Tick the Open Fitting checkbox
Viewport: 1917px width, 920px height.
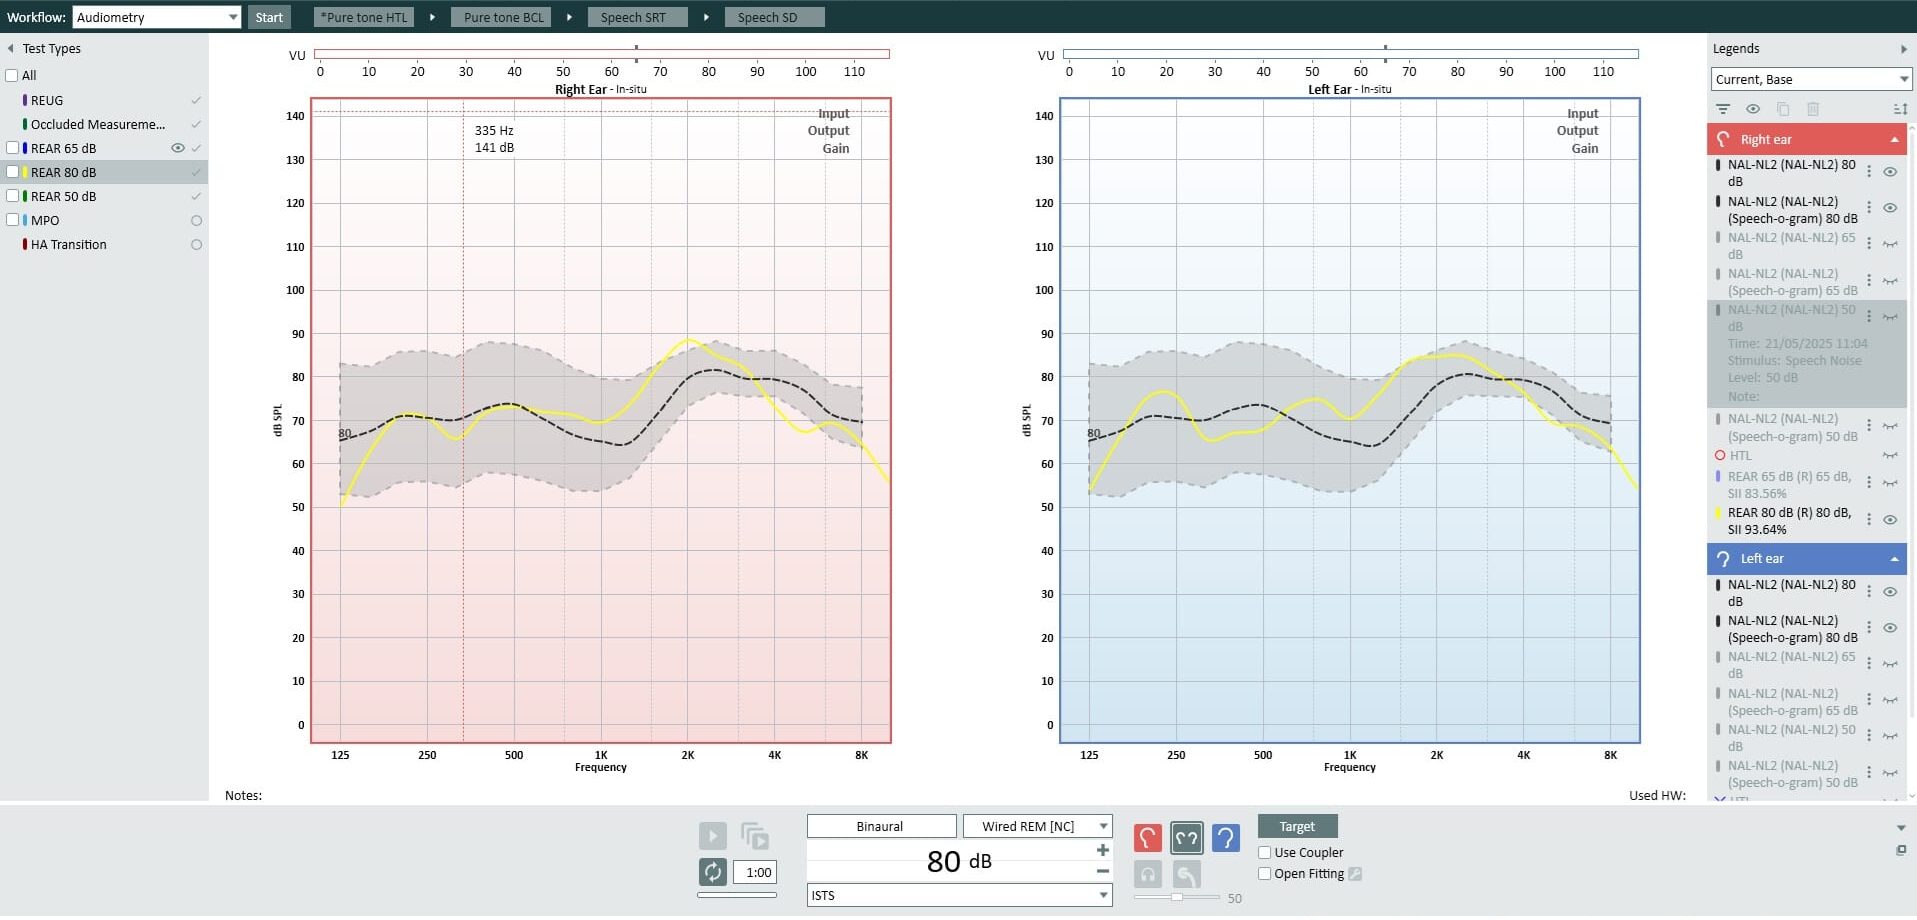pos(1265,874)
